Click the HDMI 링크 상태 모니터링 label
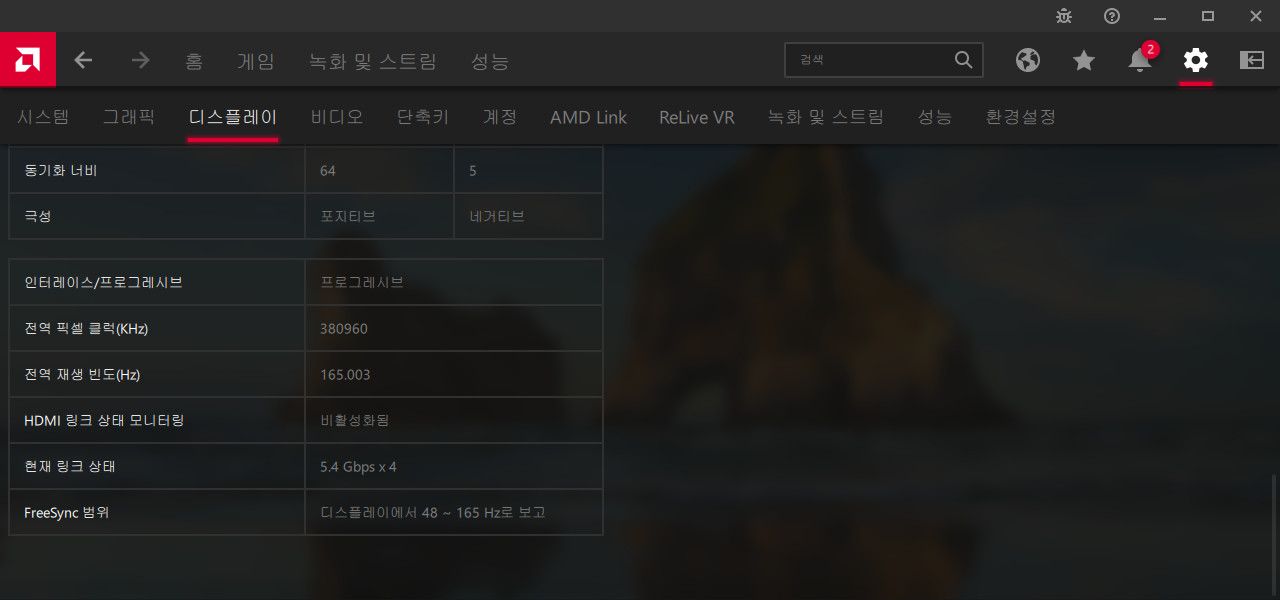 coord(104,421)
